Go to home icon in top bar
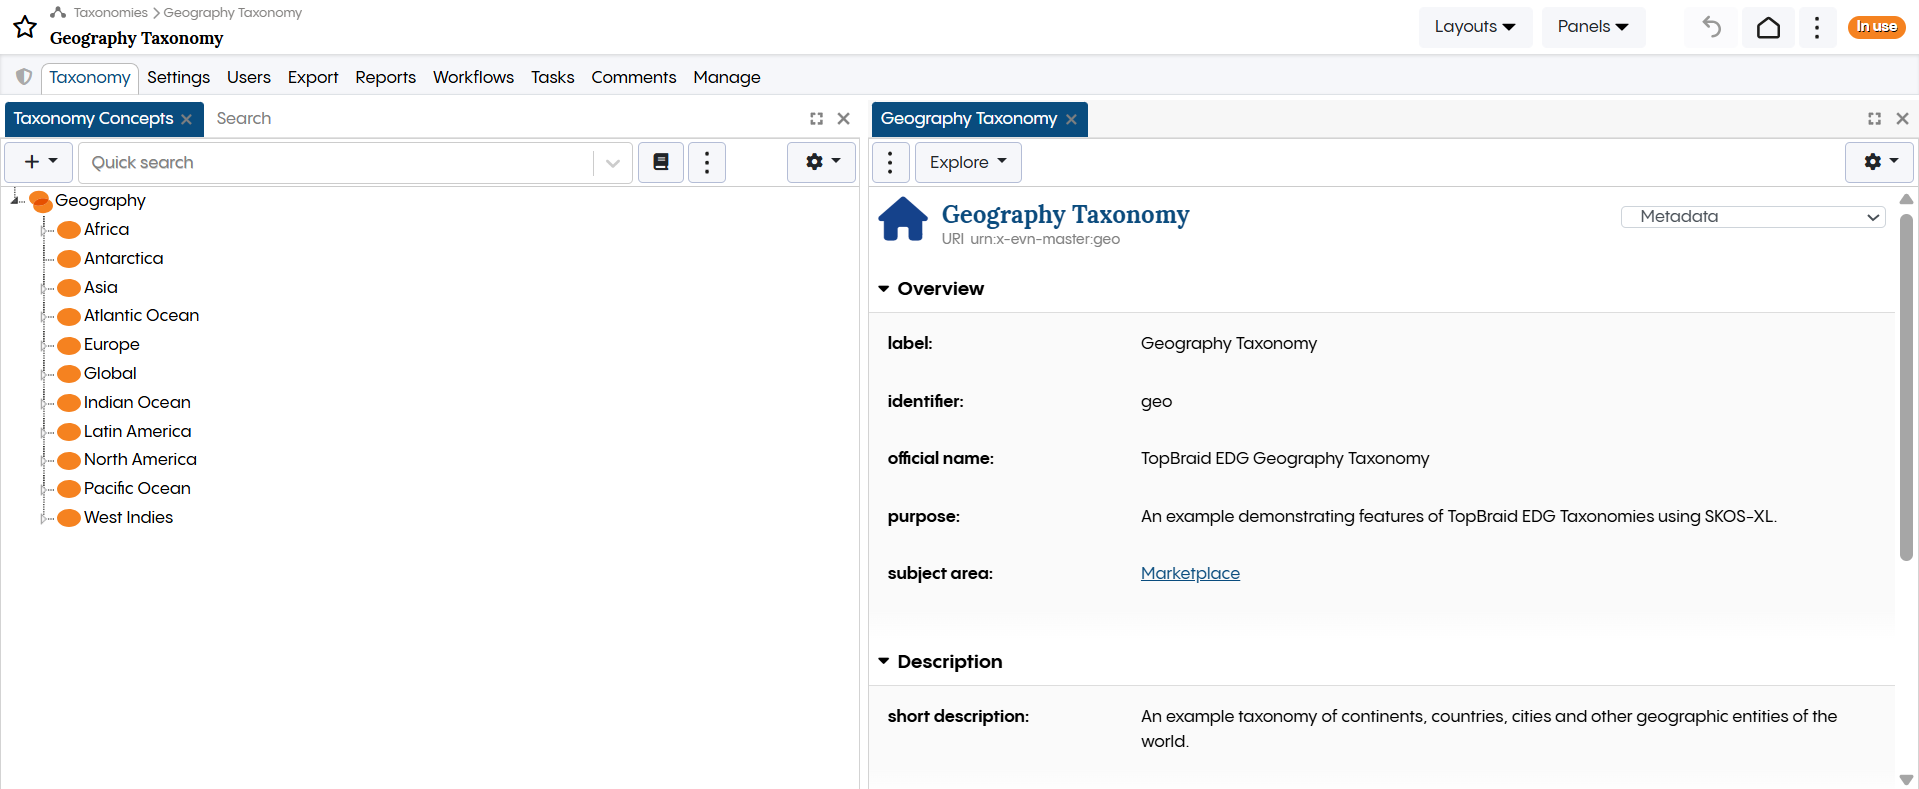Image resolution: width=1919 pixels, height=789 pixels. (1768, 27)
